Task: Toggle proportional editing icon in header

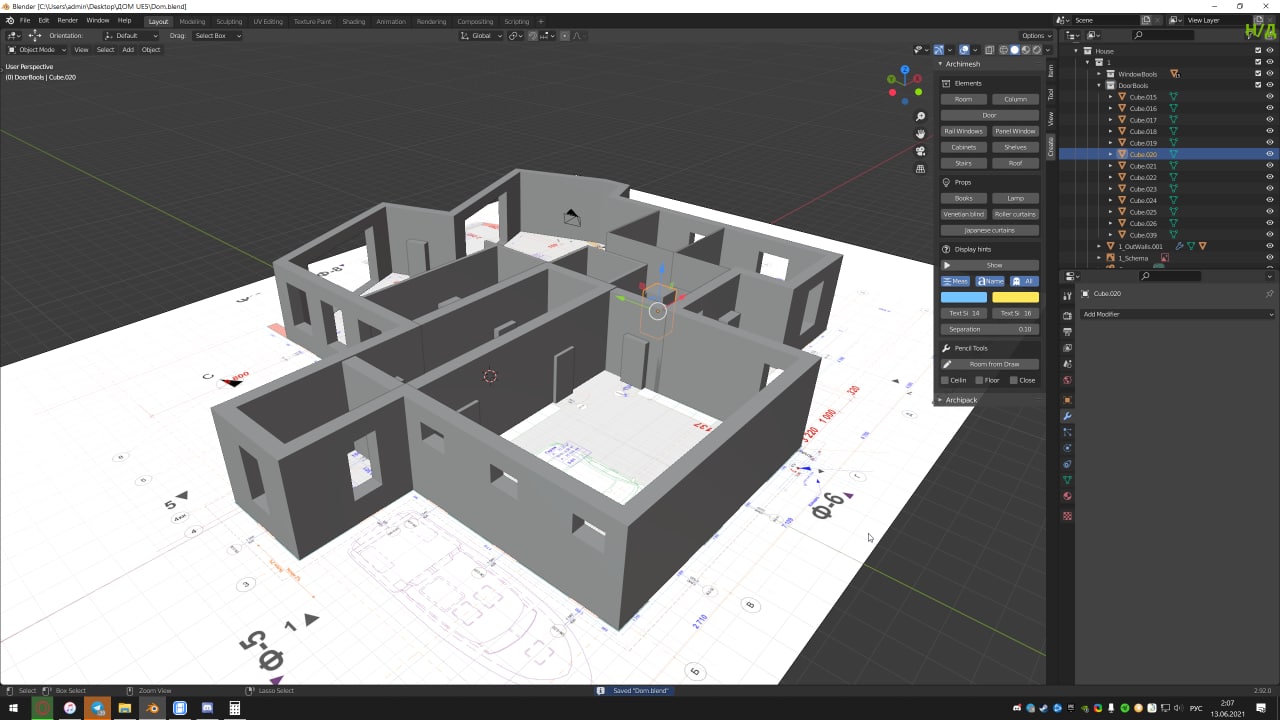Action: click(x=565, y=36)
